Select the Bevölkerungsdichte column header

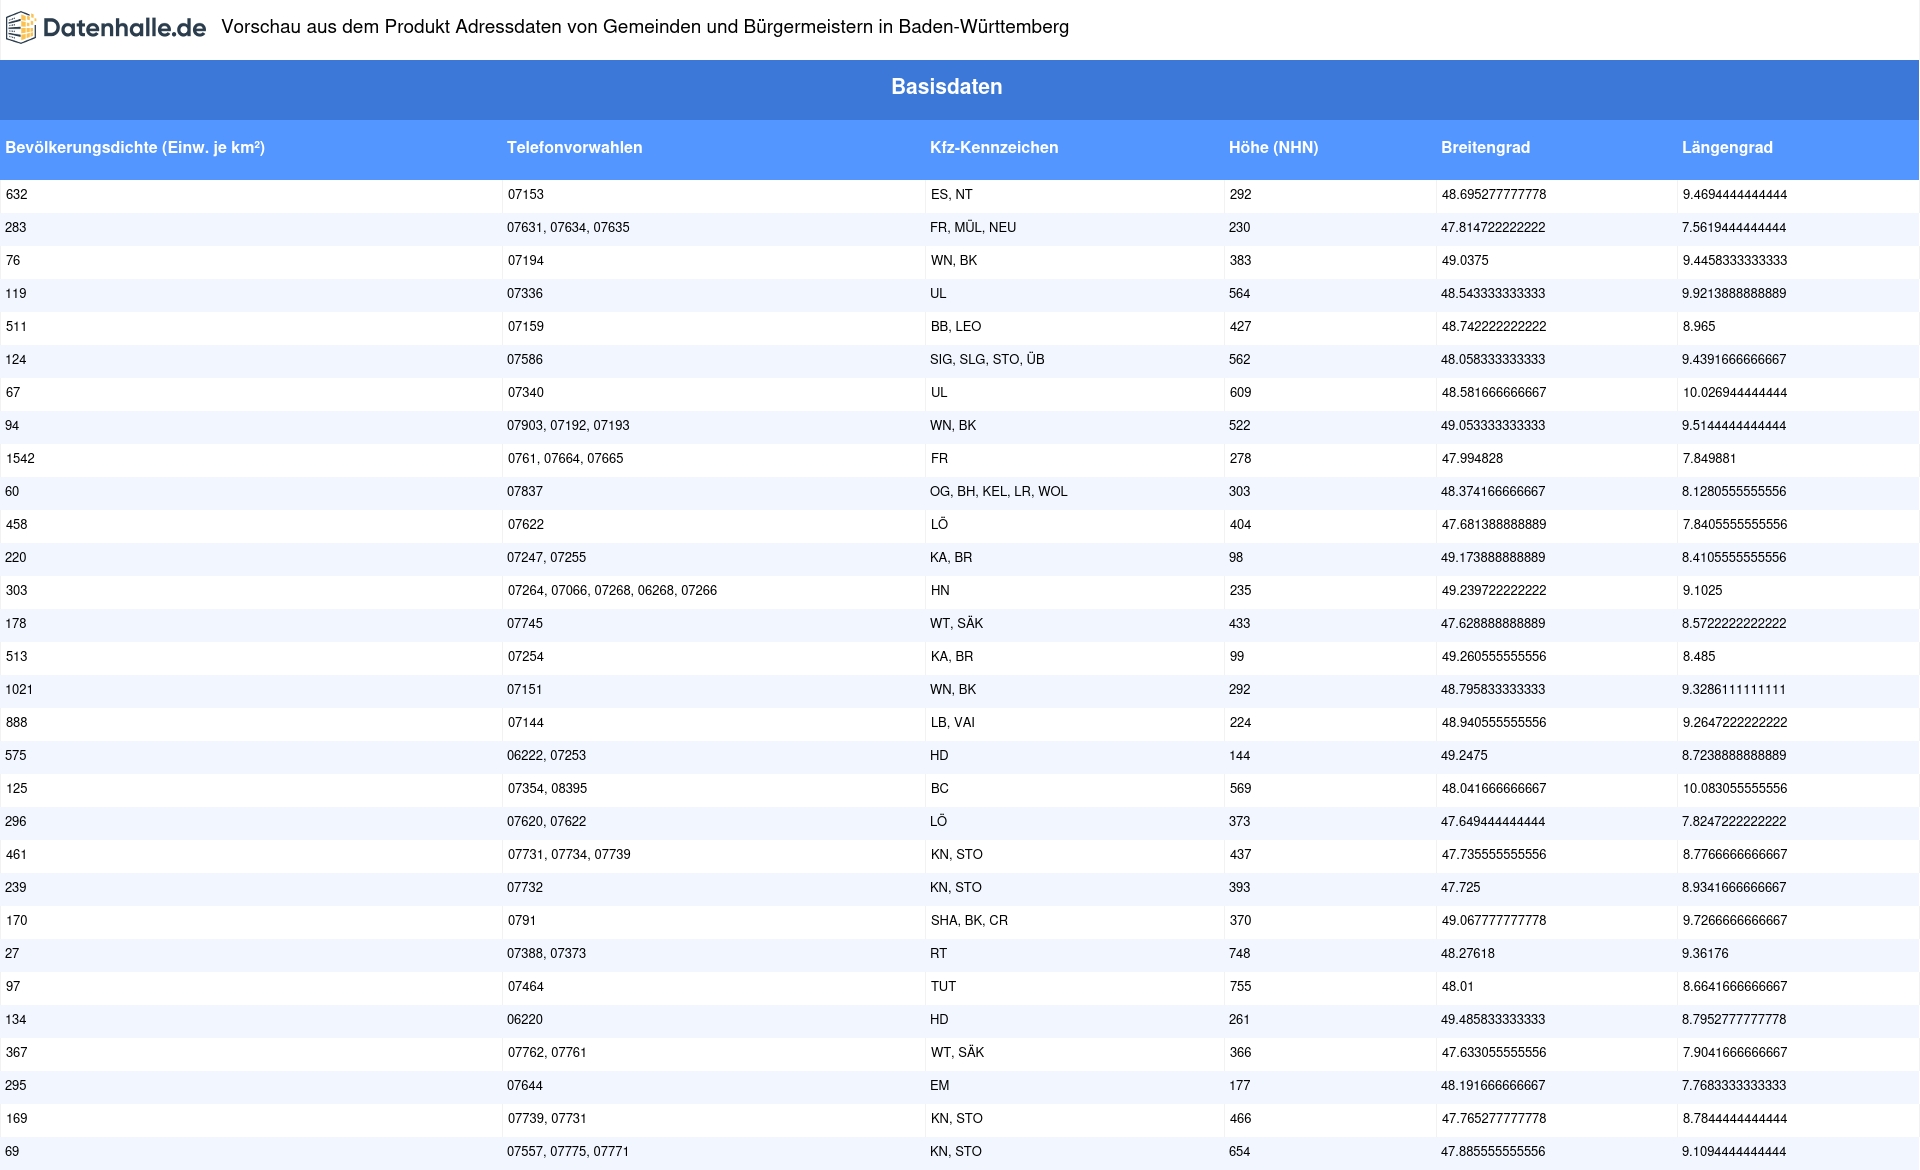135,148
